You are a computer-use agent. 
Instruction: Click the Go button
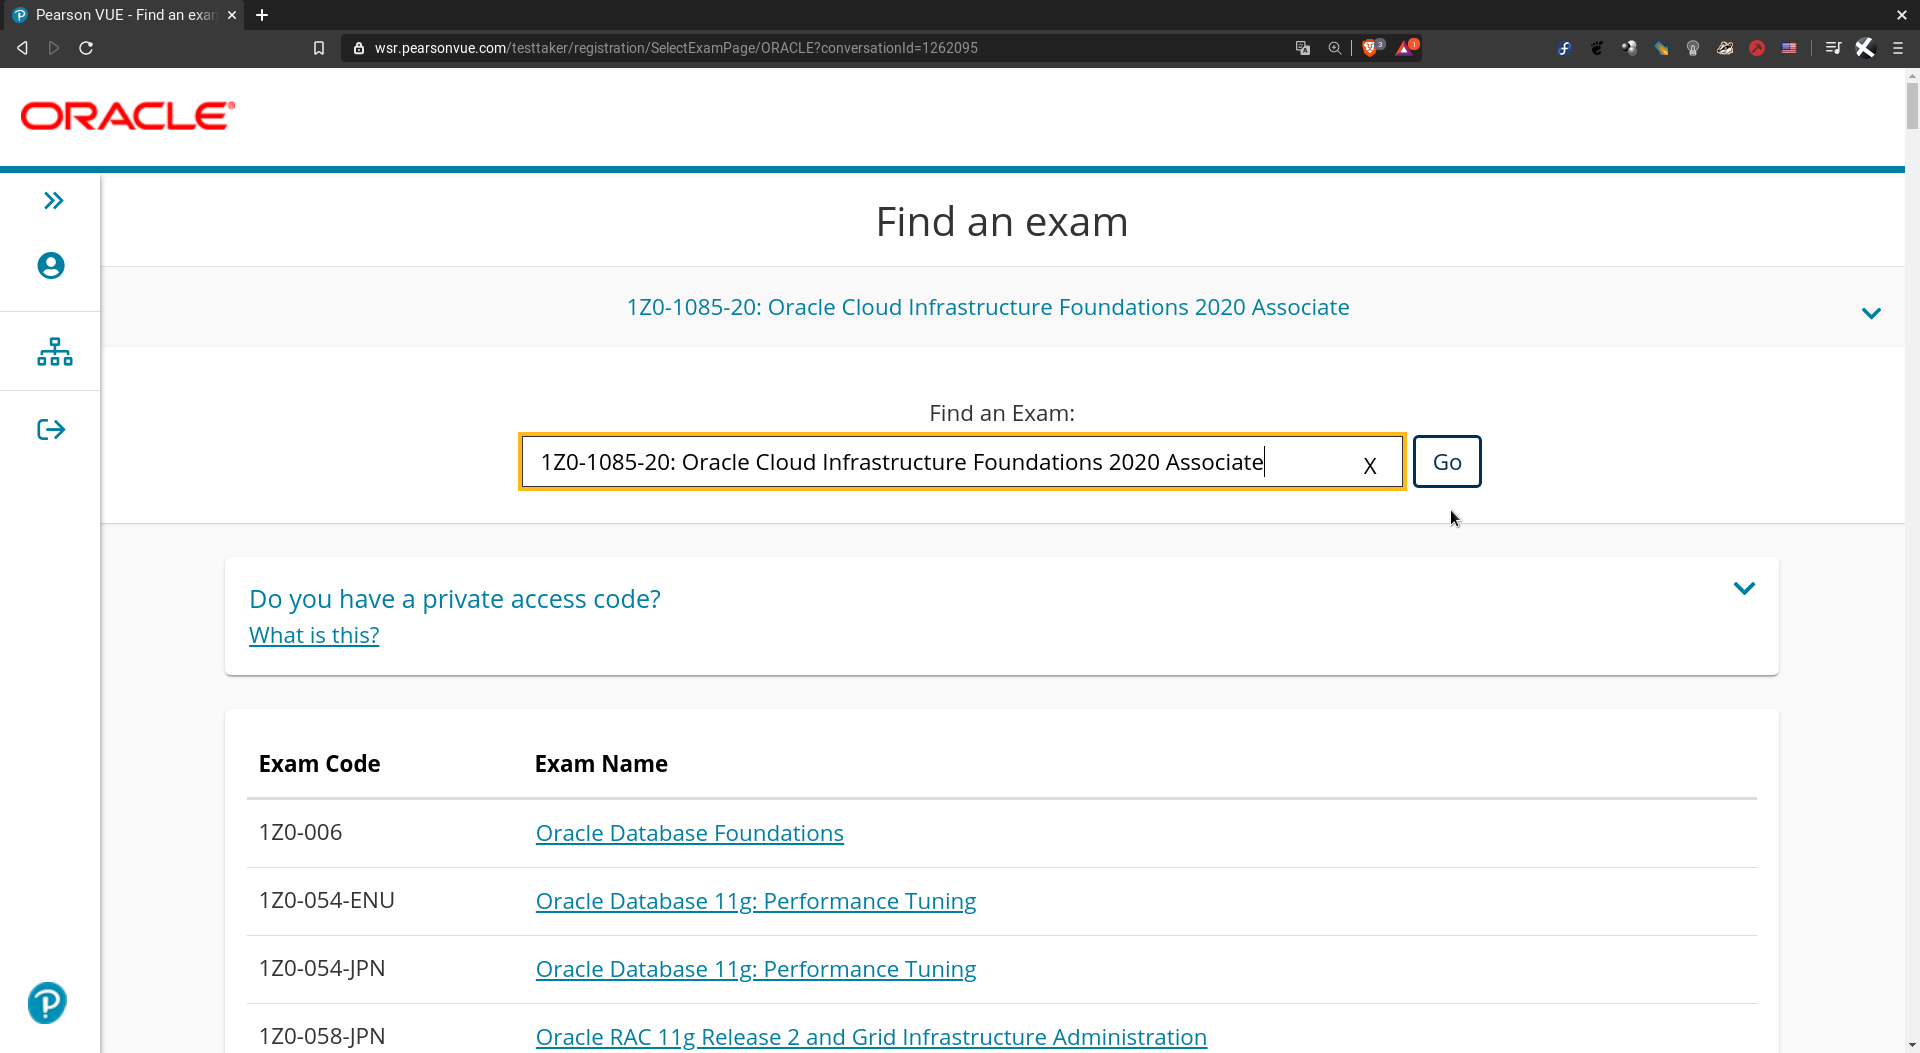tap(1447, 461)
